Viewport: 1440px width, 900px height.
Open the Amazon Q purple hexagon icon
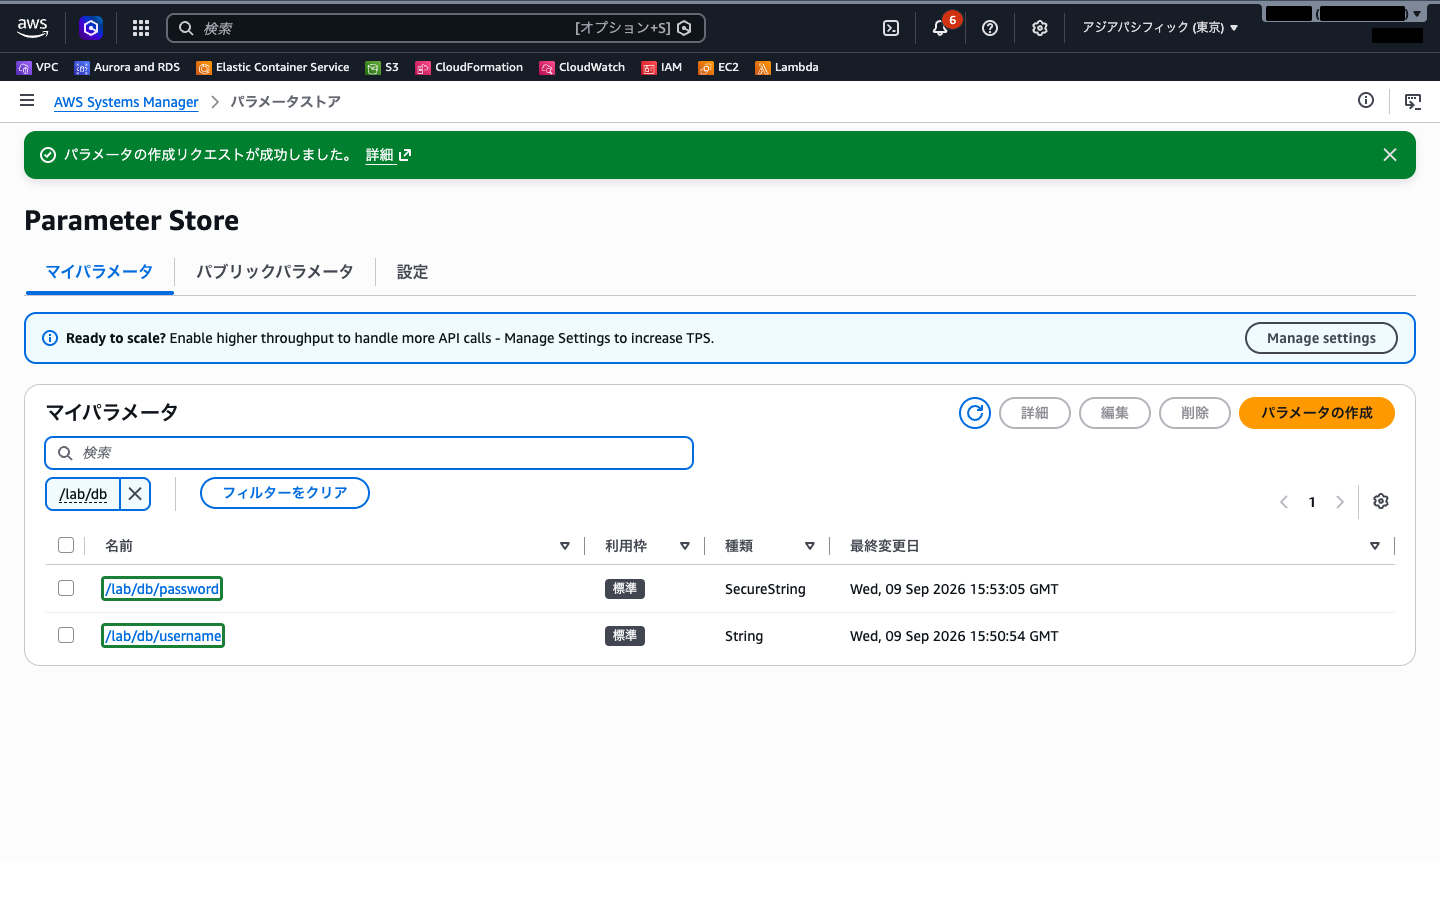coord(91,28)
